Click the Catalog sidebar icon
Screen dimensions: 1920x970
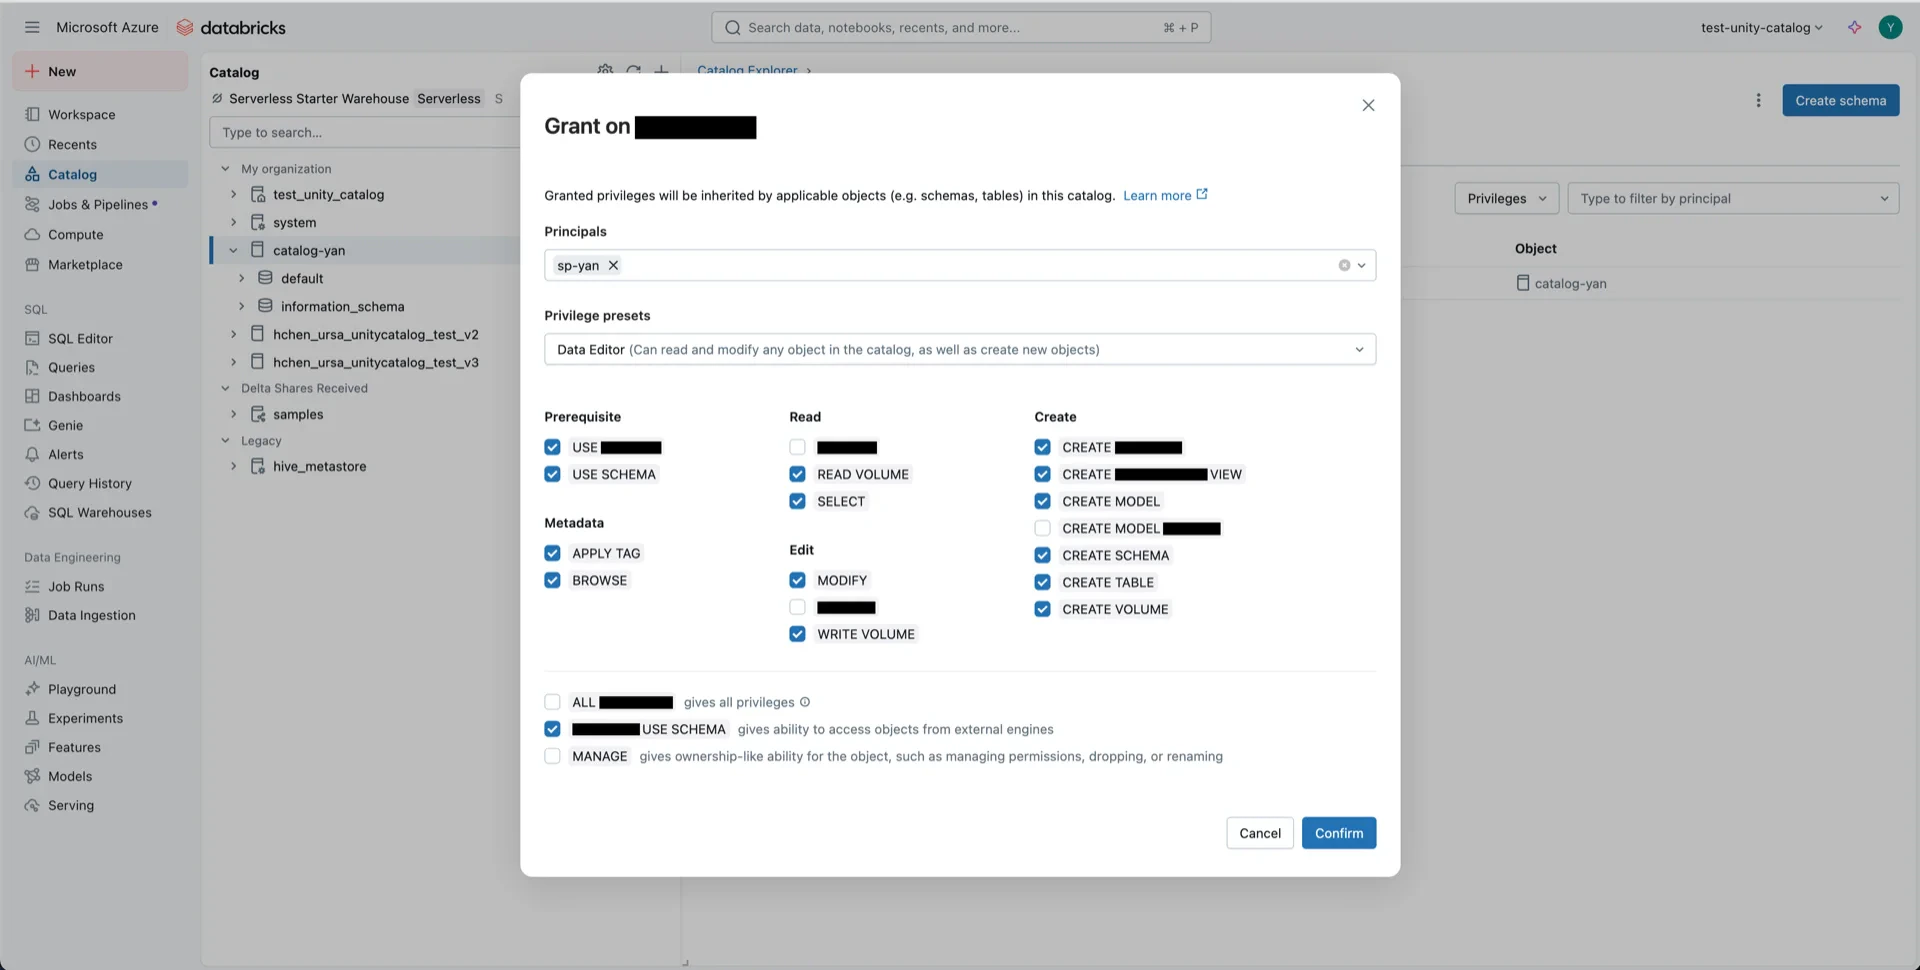tap(32, 174)
